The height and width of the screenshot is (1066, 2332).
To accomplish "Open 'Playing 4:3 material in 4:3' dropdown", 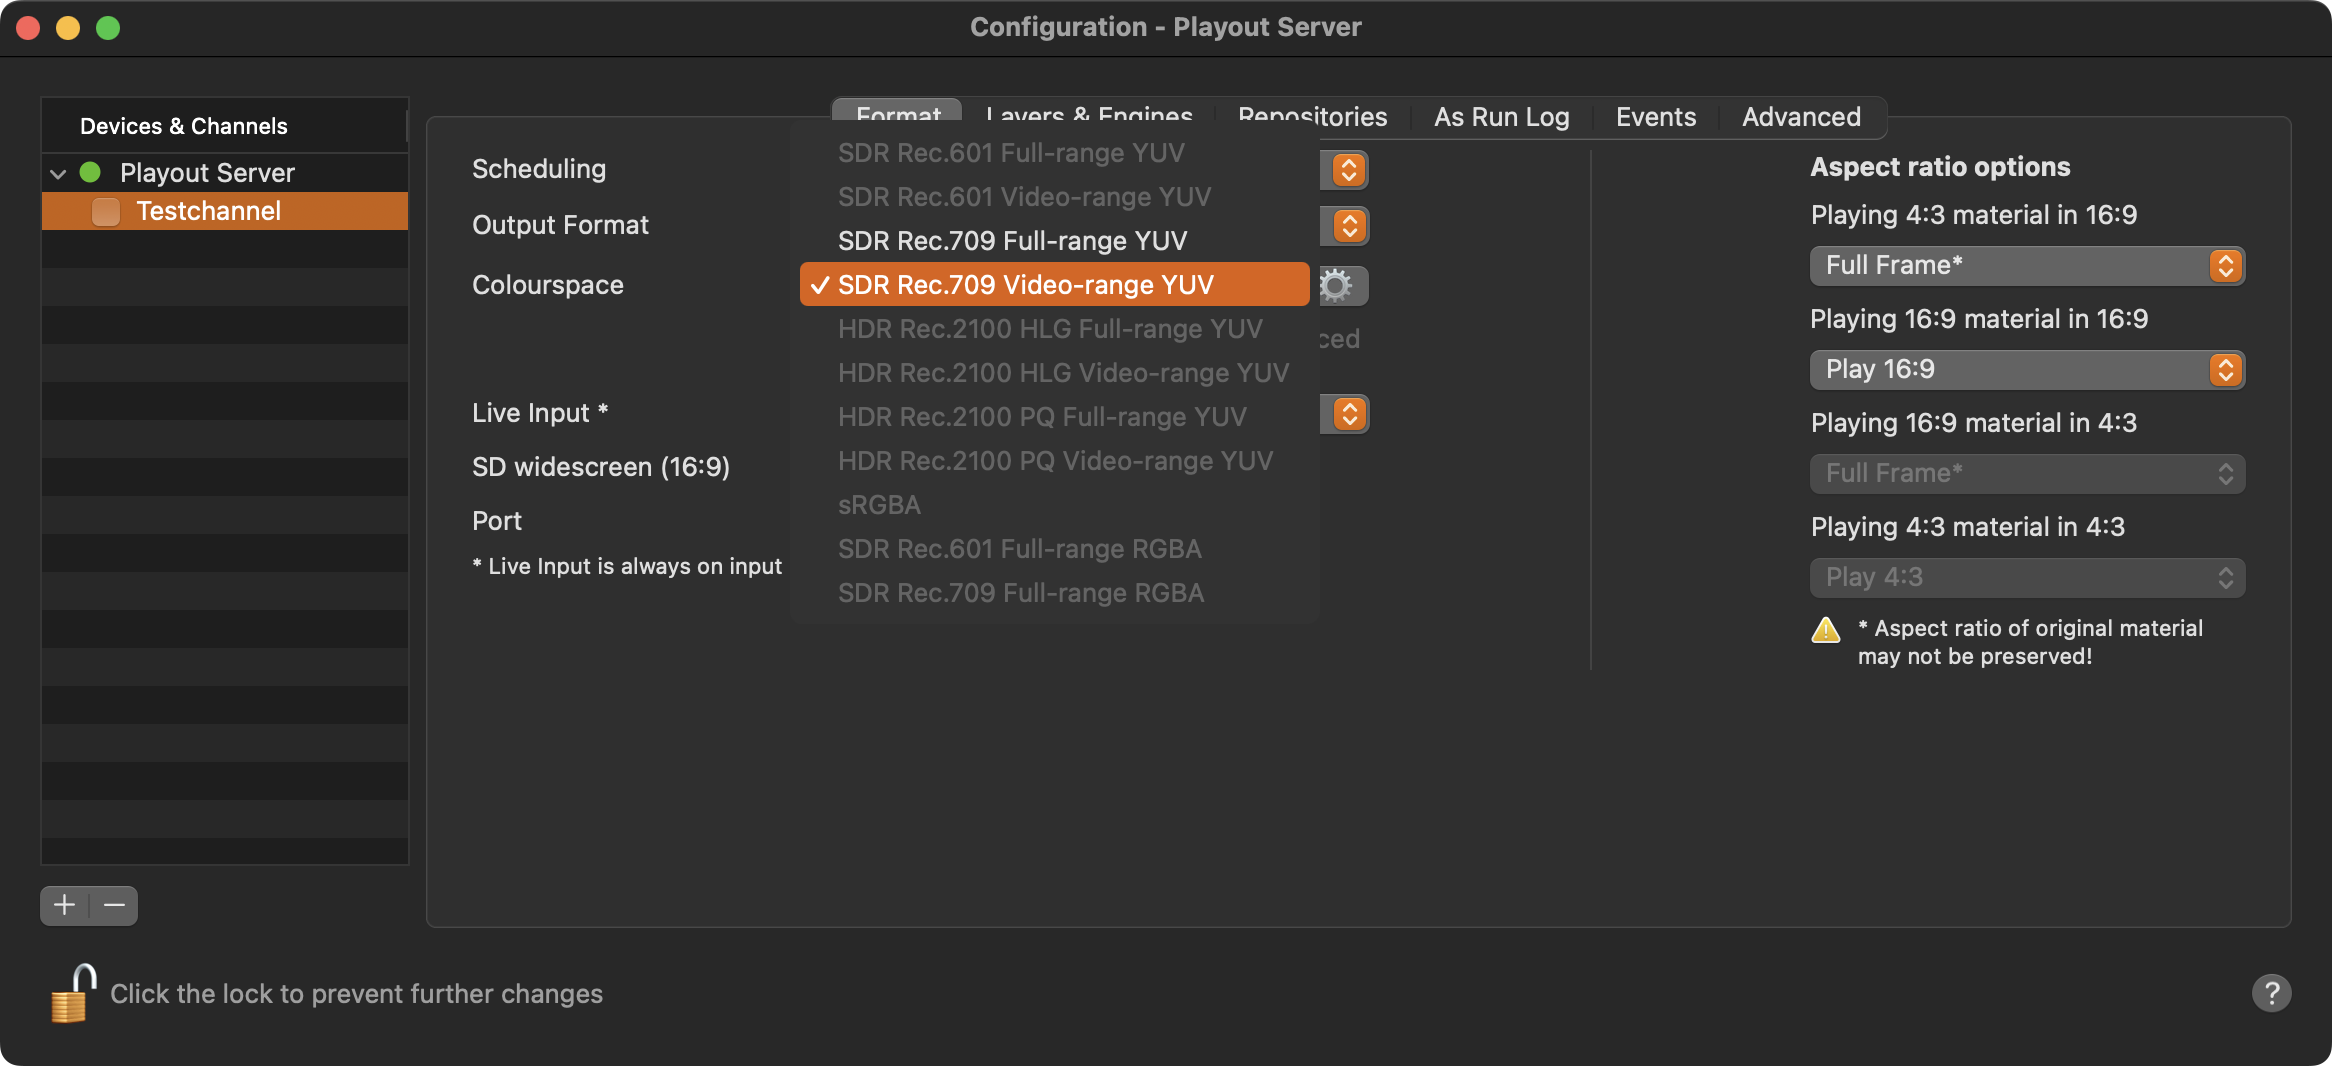I will tap(2027, 578).
